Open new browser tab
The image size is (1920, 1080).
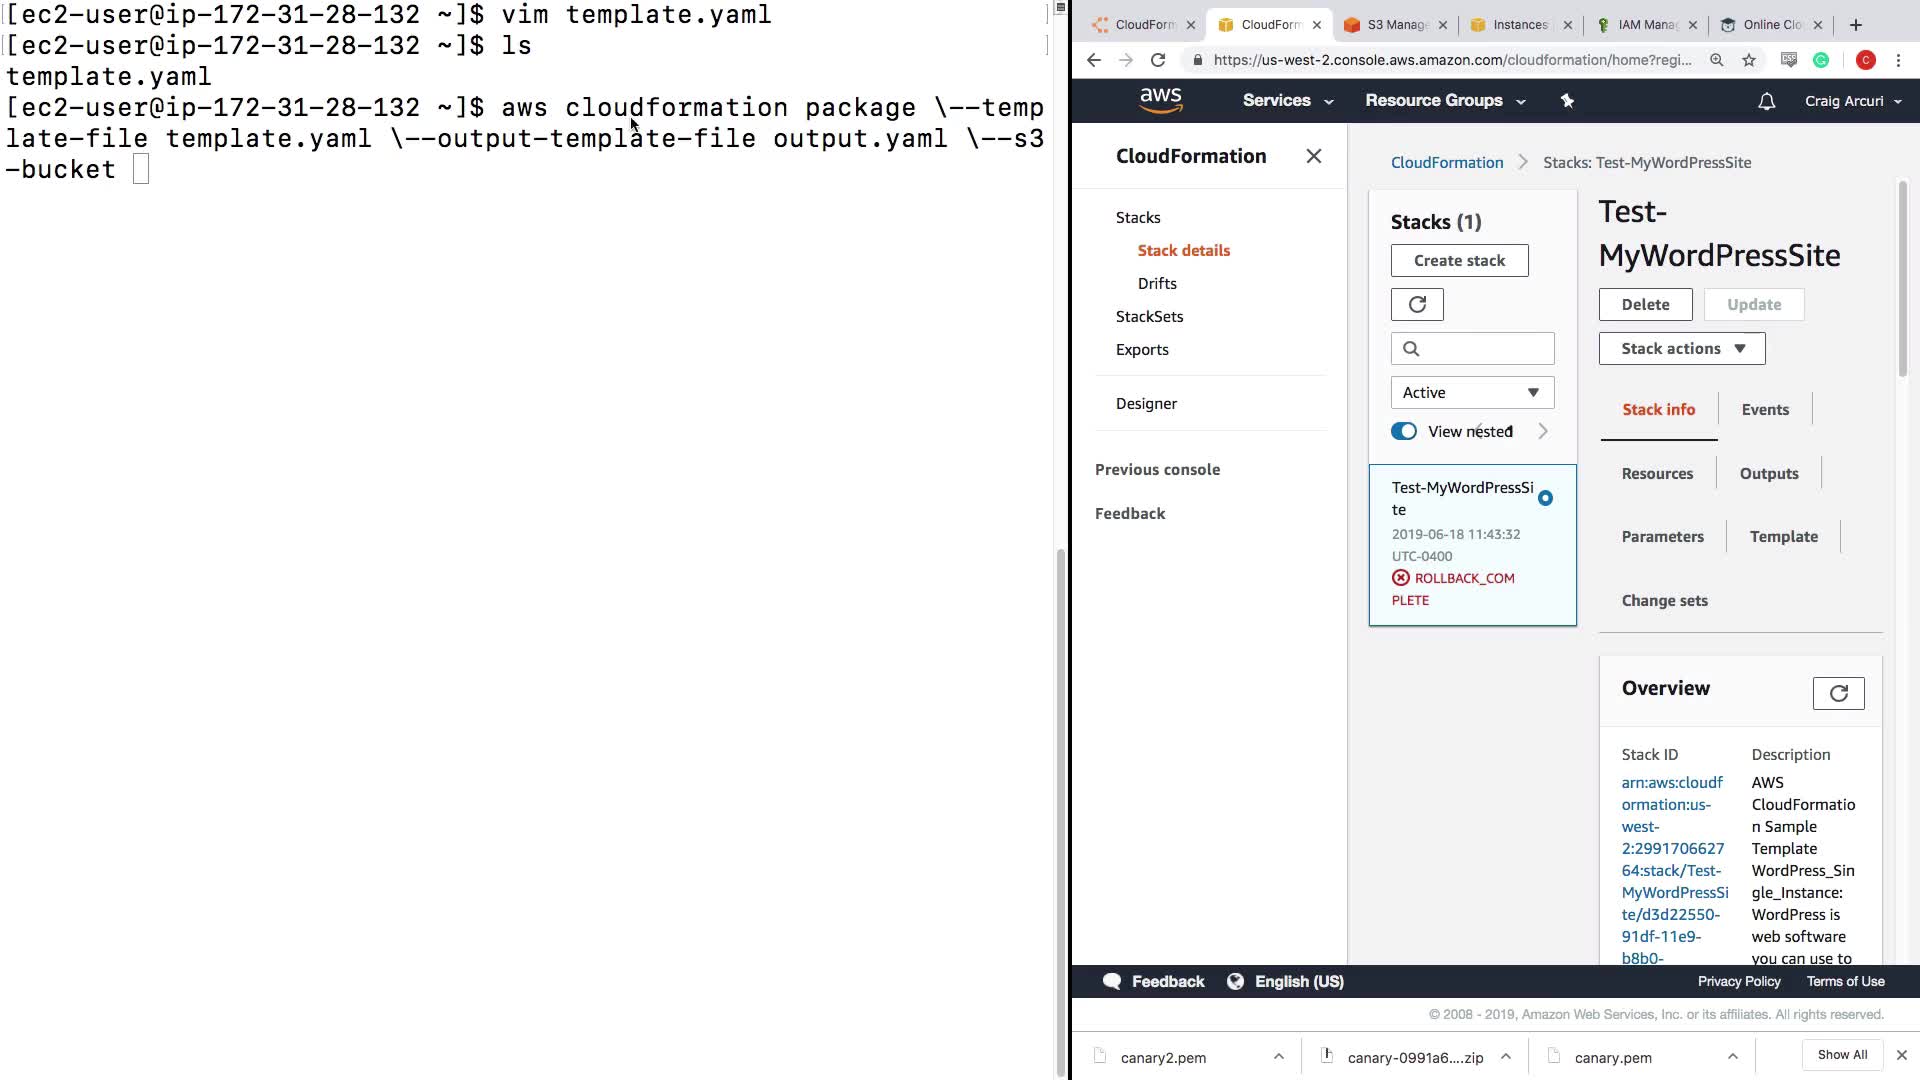[x=1856, y=25]
